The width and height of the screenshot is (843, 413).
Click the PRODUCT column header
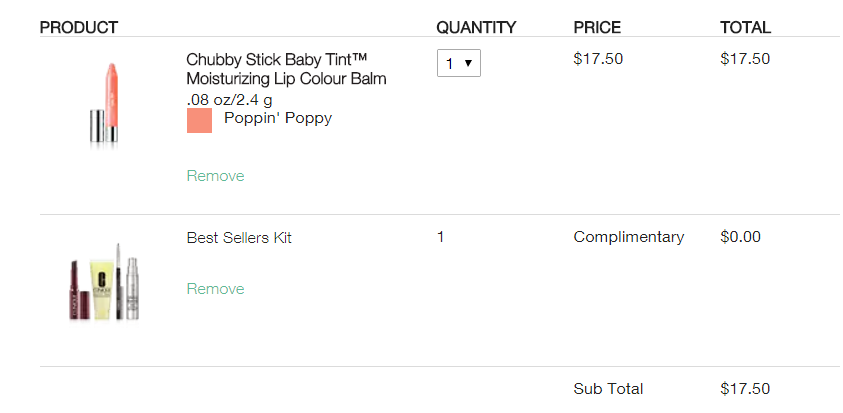click(78, 27)
